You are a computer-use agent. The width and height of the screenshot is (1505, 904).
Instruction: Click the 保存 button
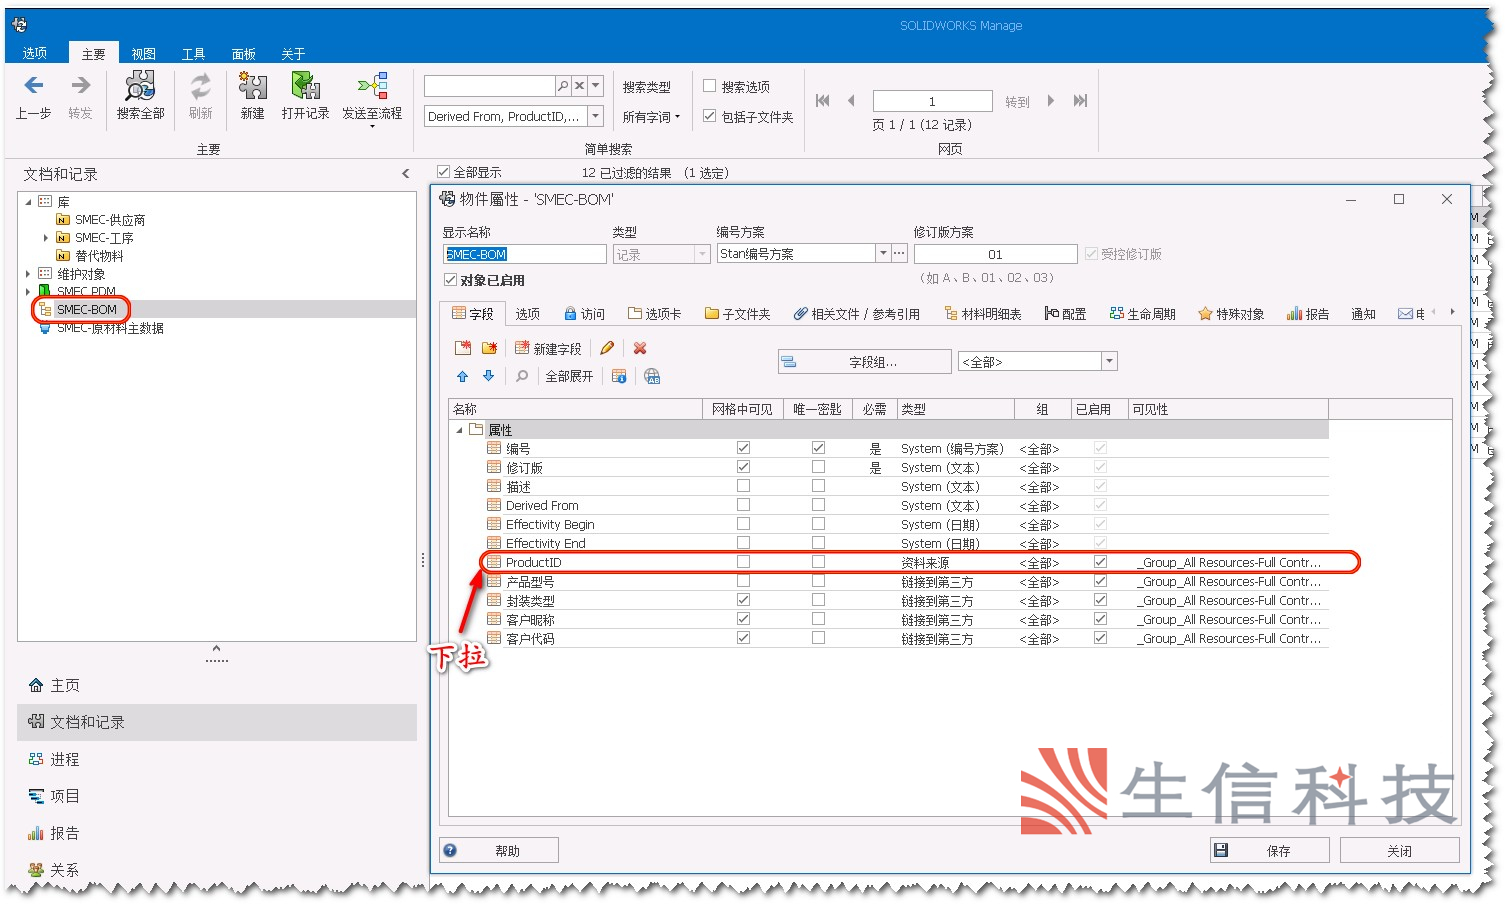coord(1270,850)
